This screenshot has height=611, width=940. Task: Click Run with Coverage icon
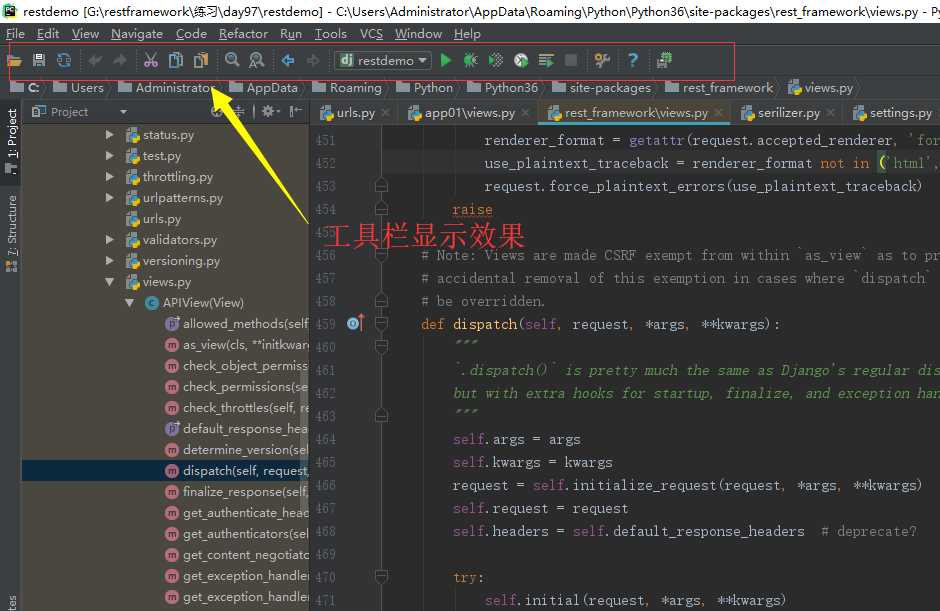pyautogui.click(x=496, y=60)
